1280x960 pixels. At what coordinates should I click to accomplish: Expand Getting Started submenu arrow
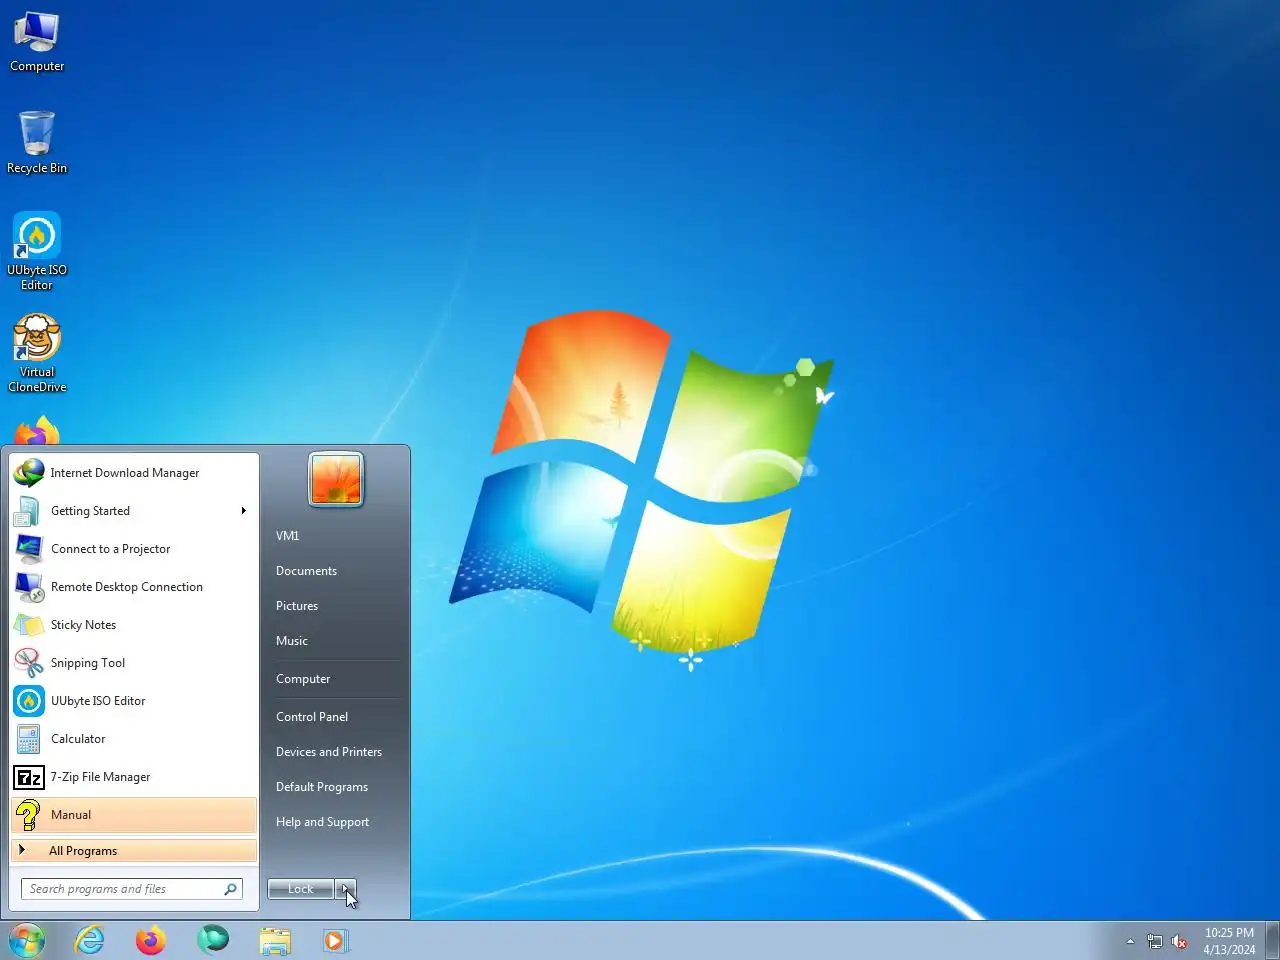pos(243,511)
